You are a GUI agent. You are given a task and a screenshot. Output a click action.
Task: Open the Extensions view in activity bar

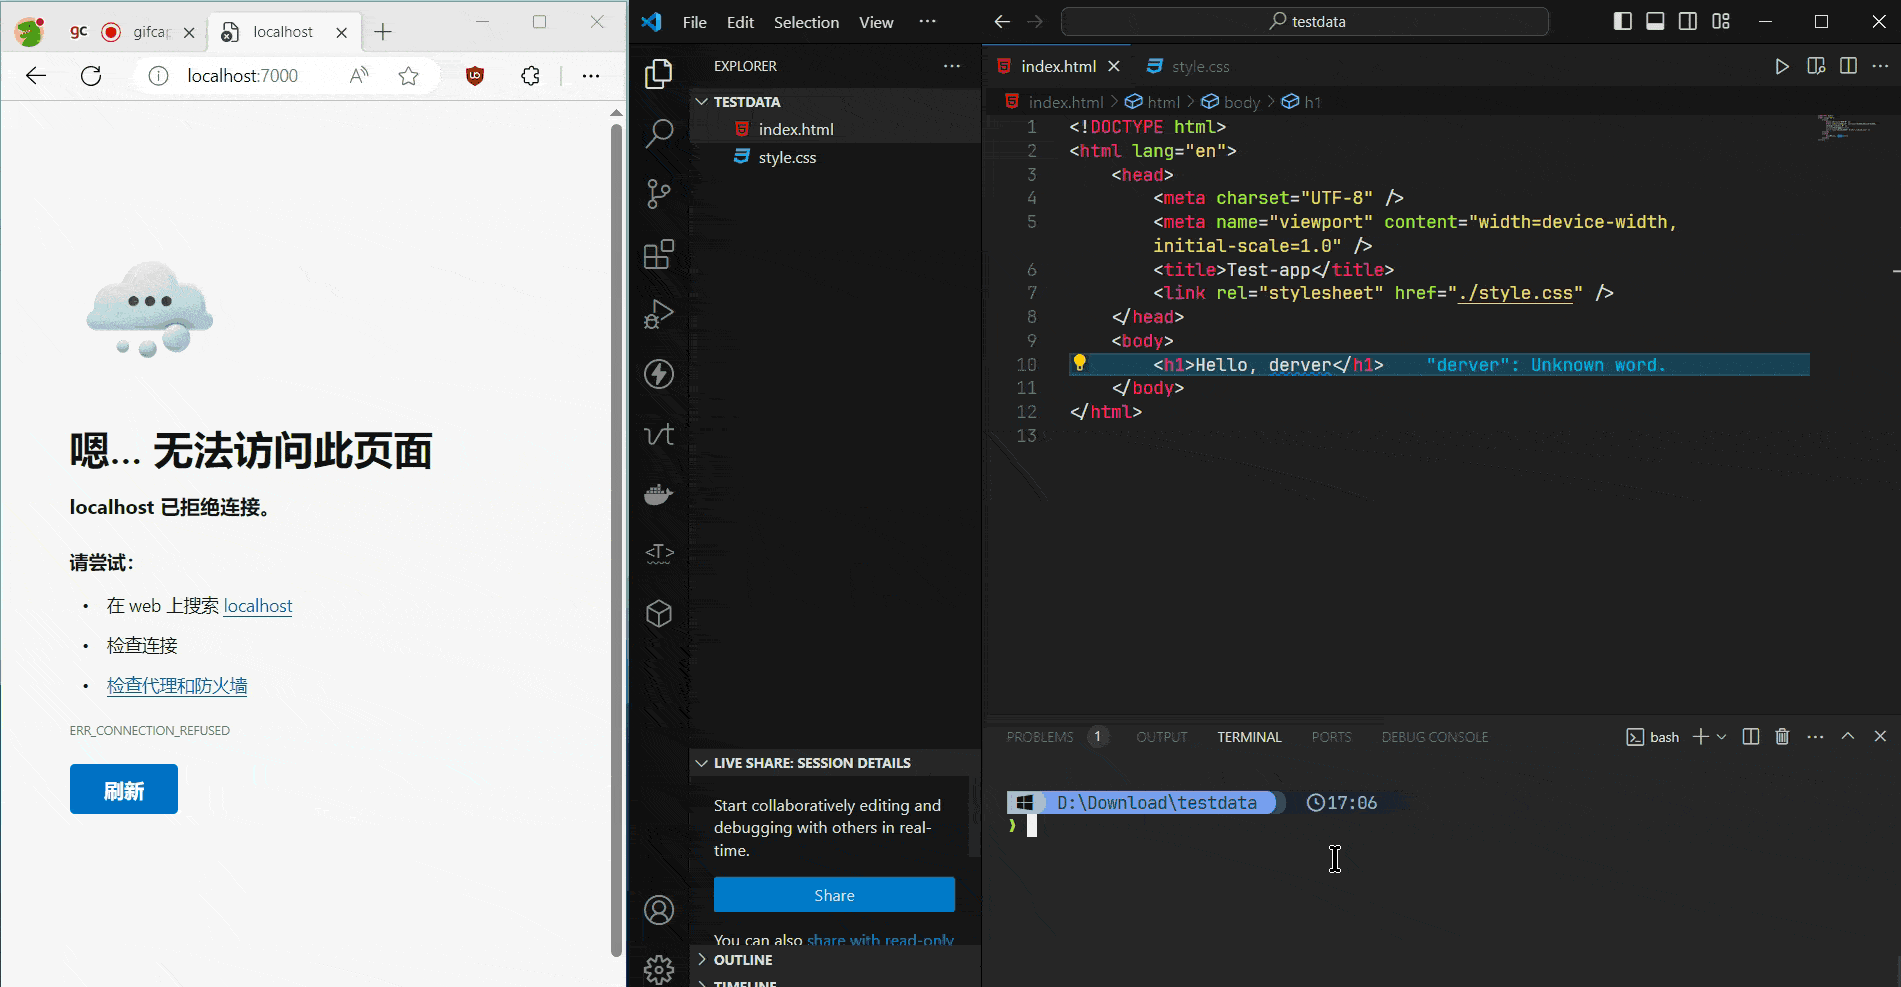coord(659,254)
